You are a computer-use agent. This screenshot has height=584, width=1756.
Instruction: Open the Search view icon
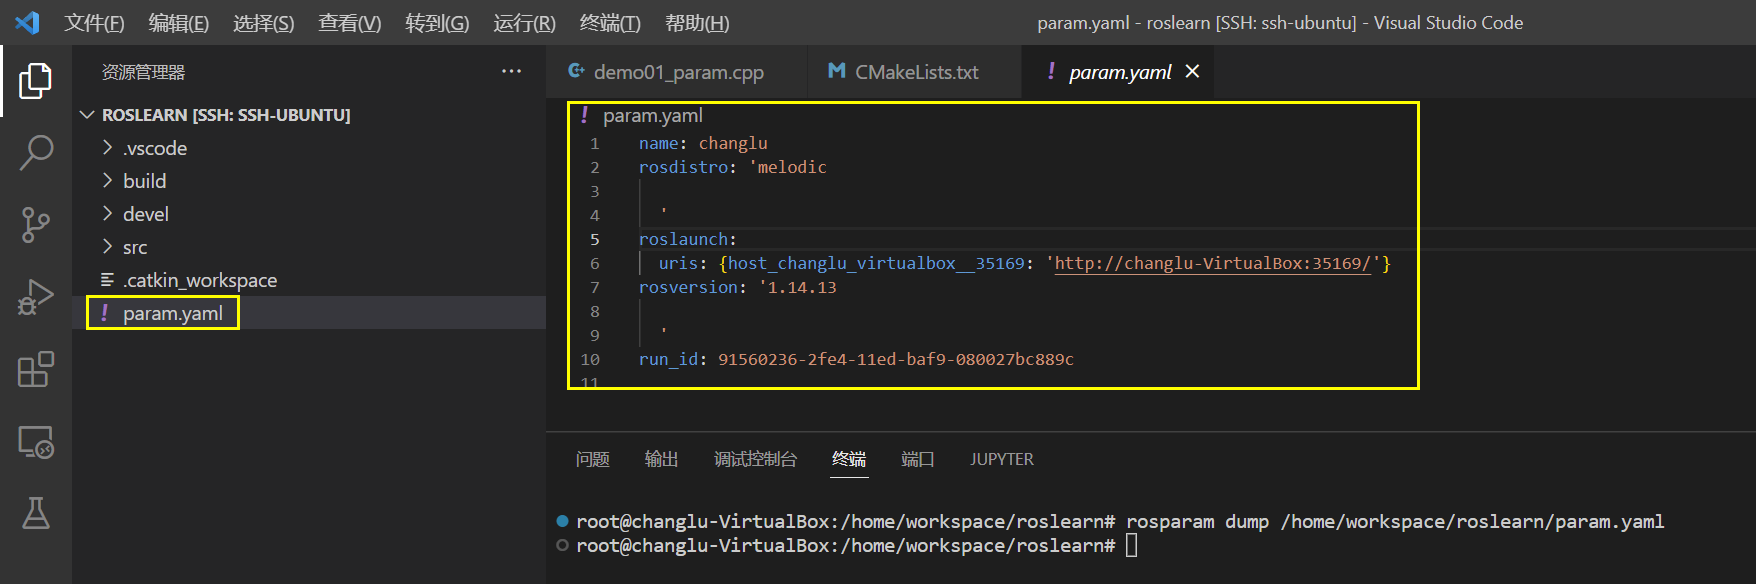36,153
